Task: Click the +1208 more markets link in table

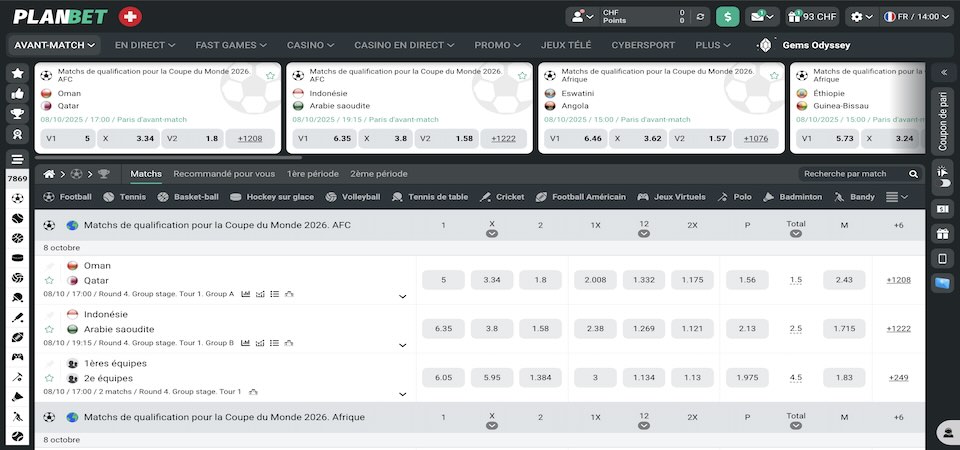Action: [x=898, y=280]
